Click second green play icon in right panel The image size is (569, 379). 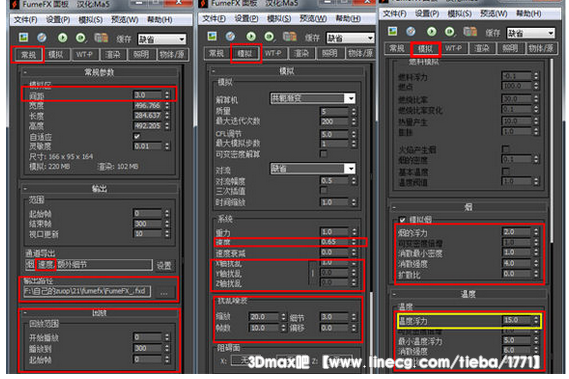pyautogui.click(x=450, y=32)
